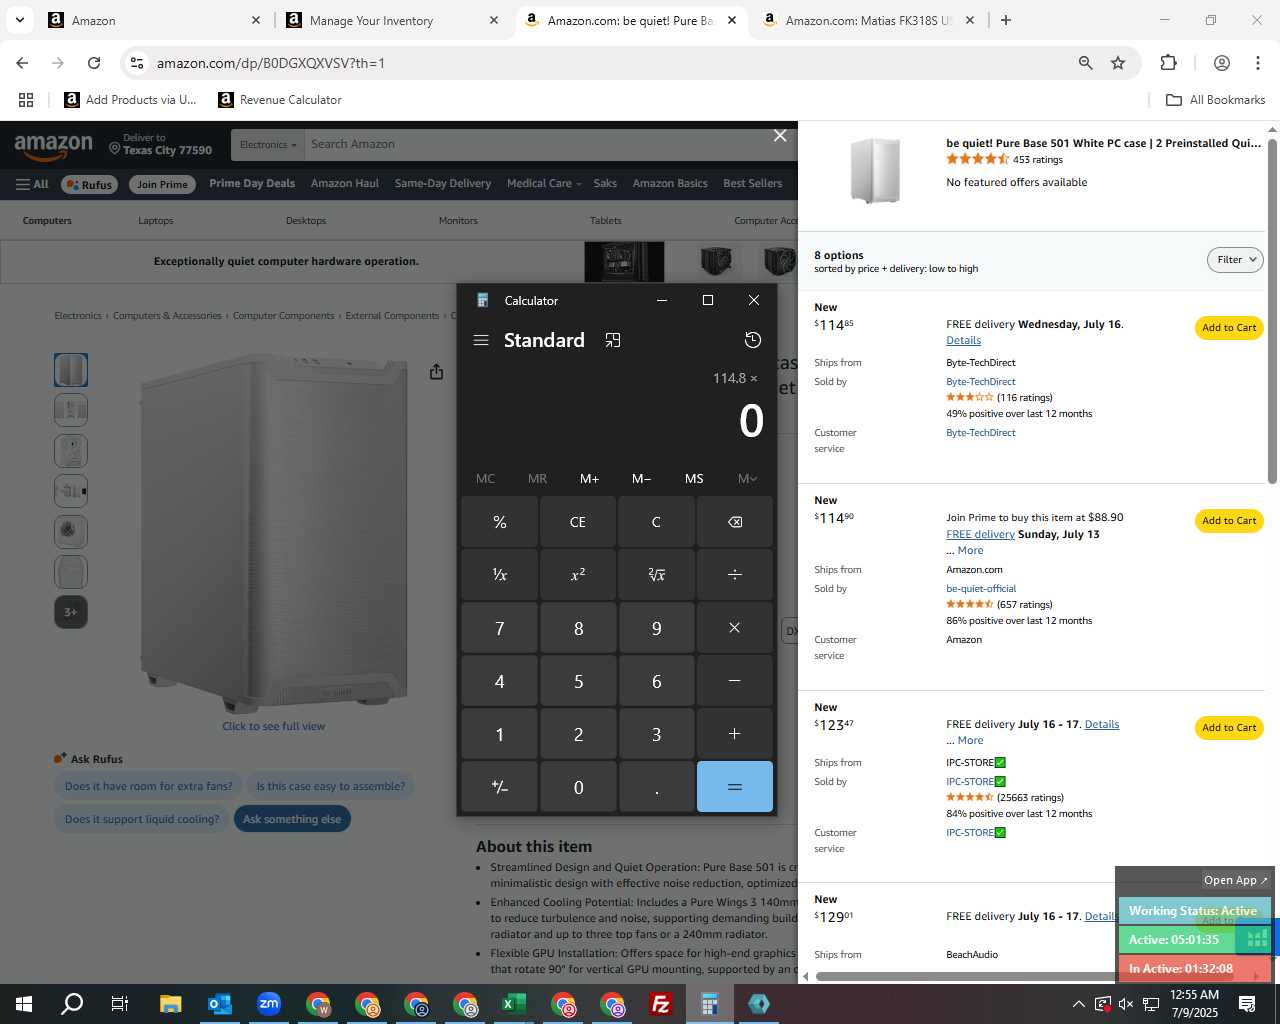
Task: Open the 3+ more images thumbnail
Action: 71,612
